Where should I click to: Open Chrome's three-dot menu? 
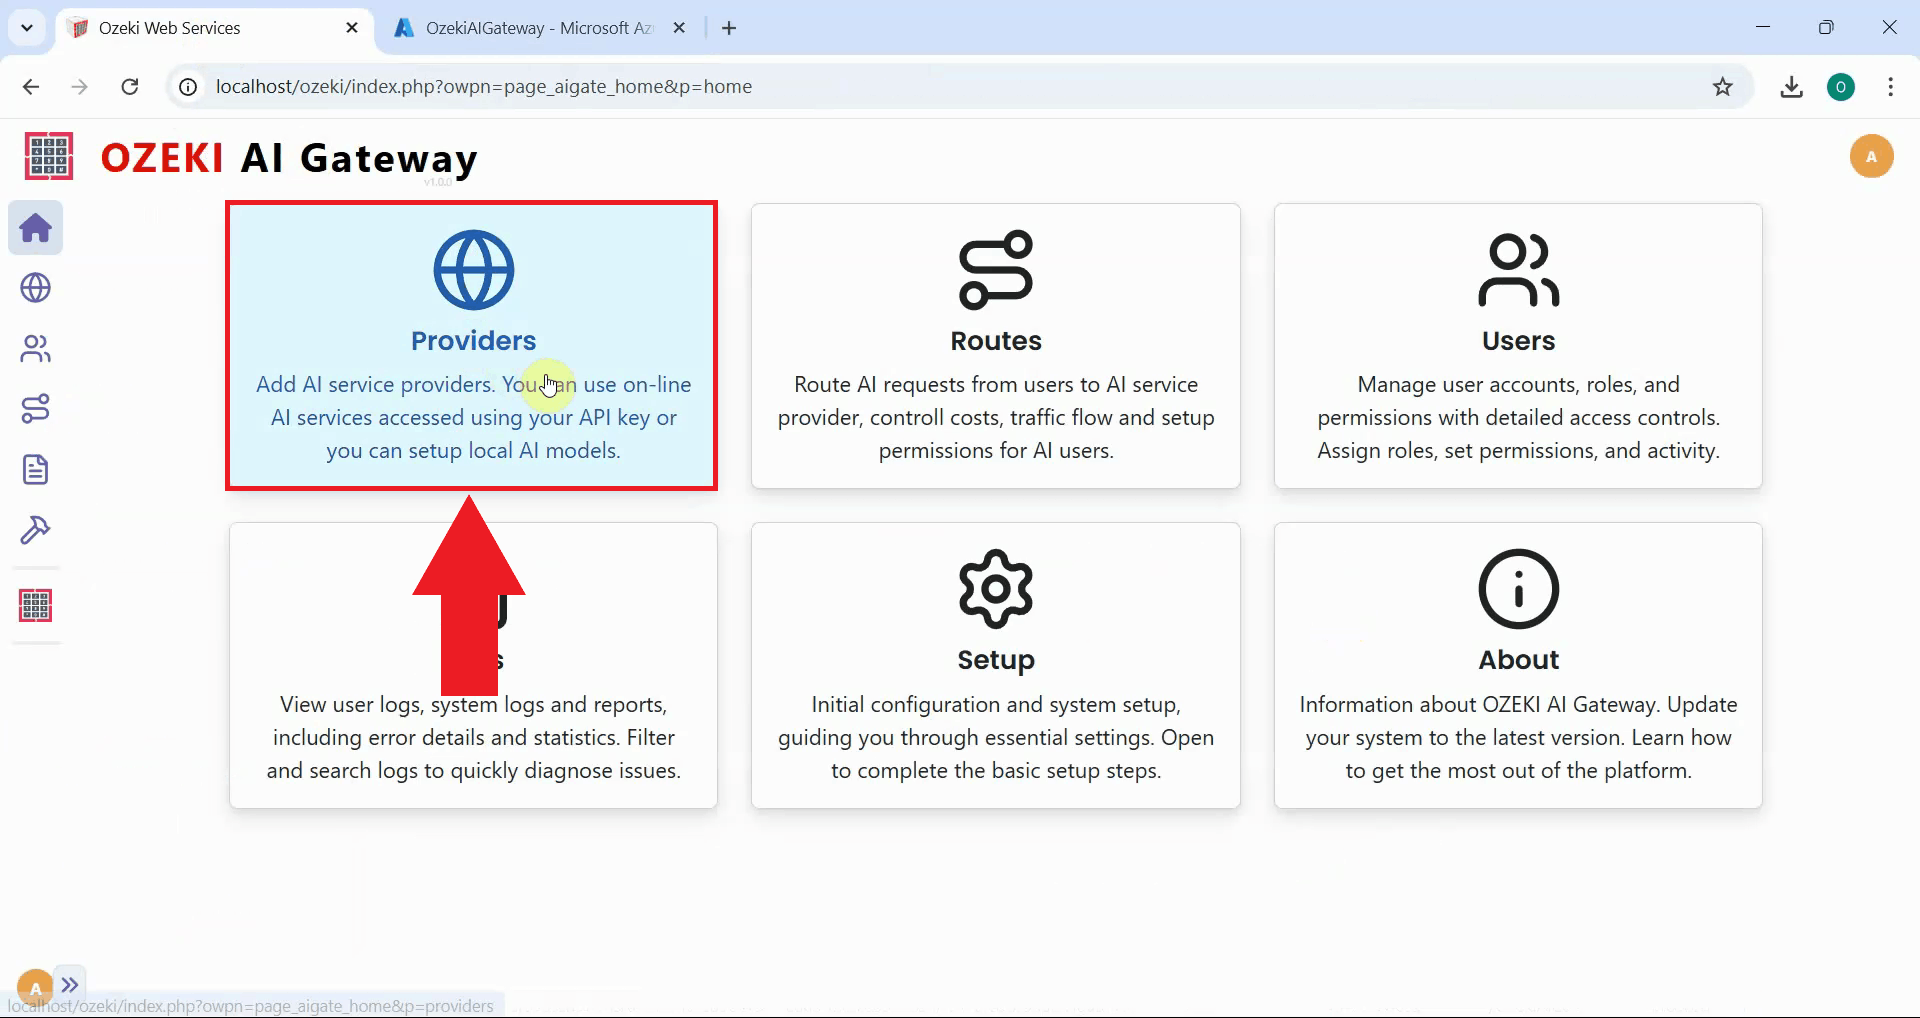pos(1890,87)
